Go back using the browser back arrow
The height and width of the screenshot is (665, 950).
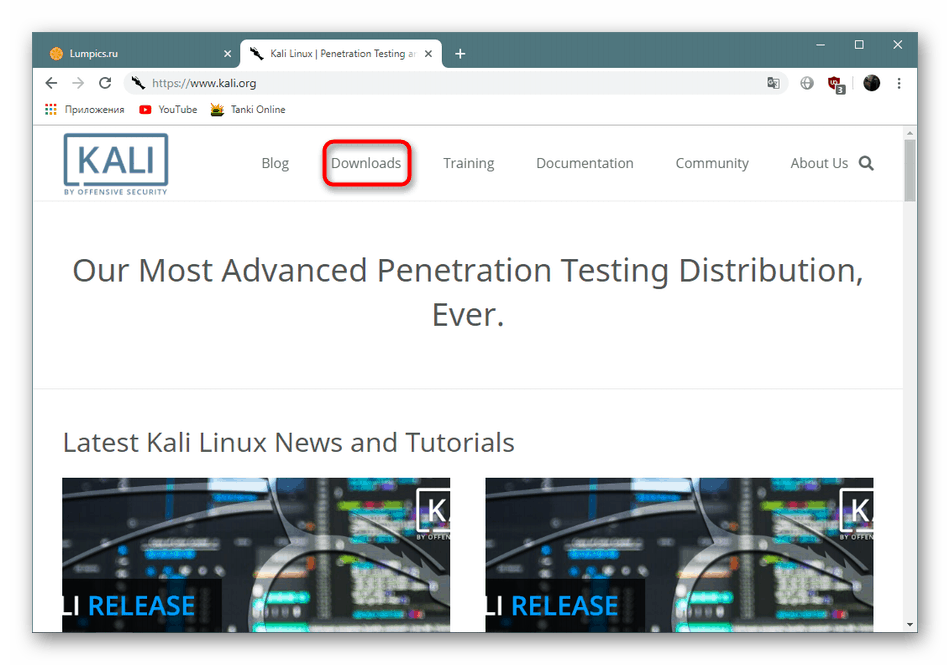point(51,83)
